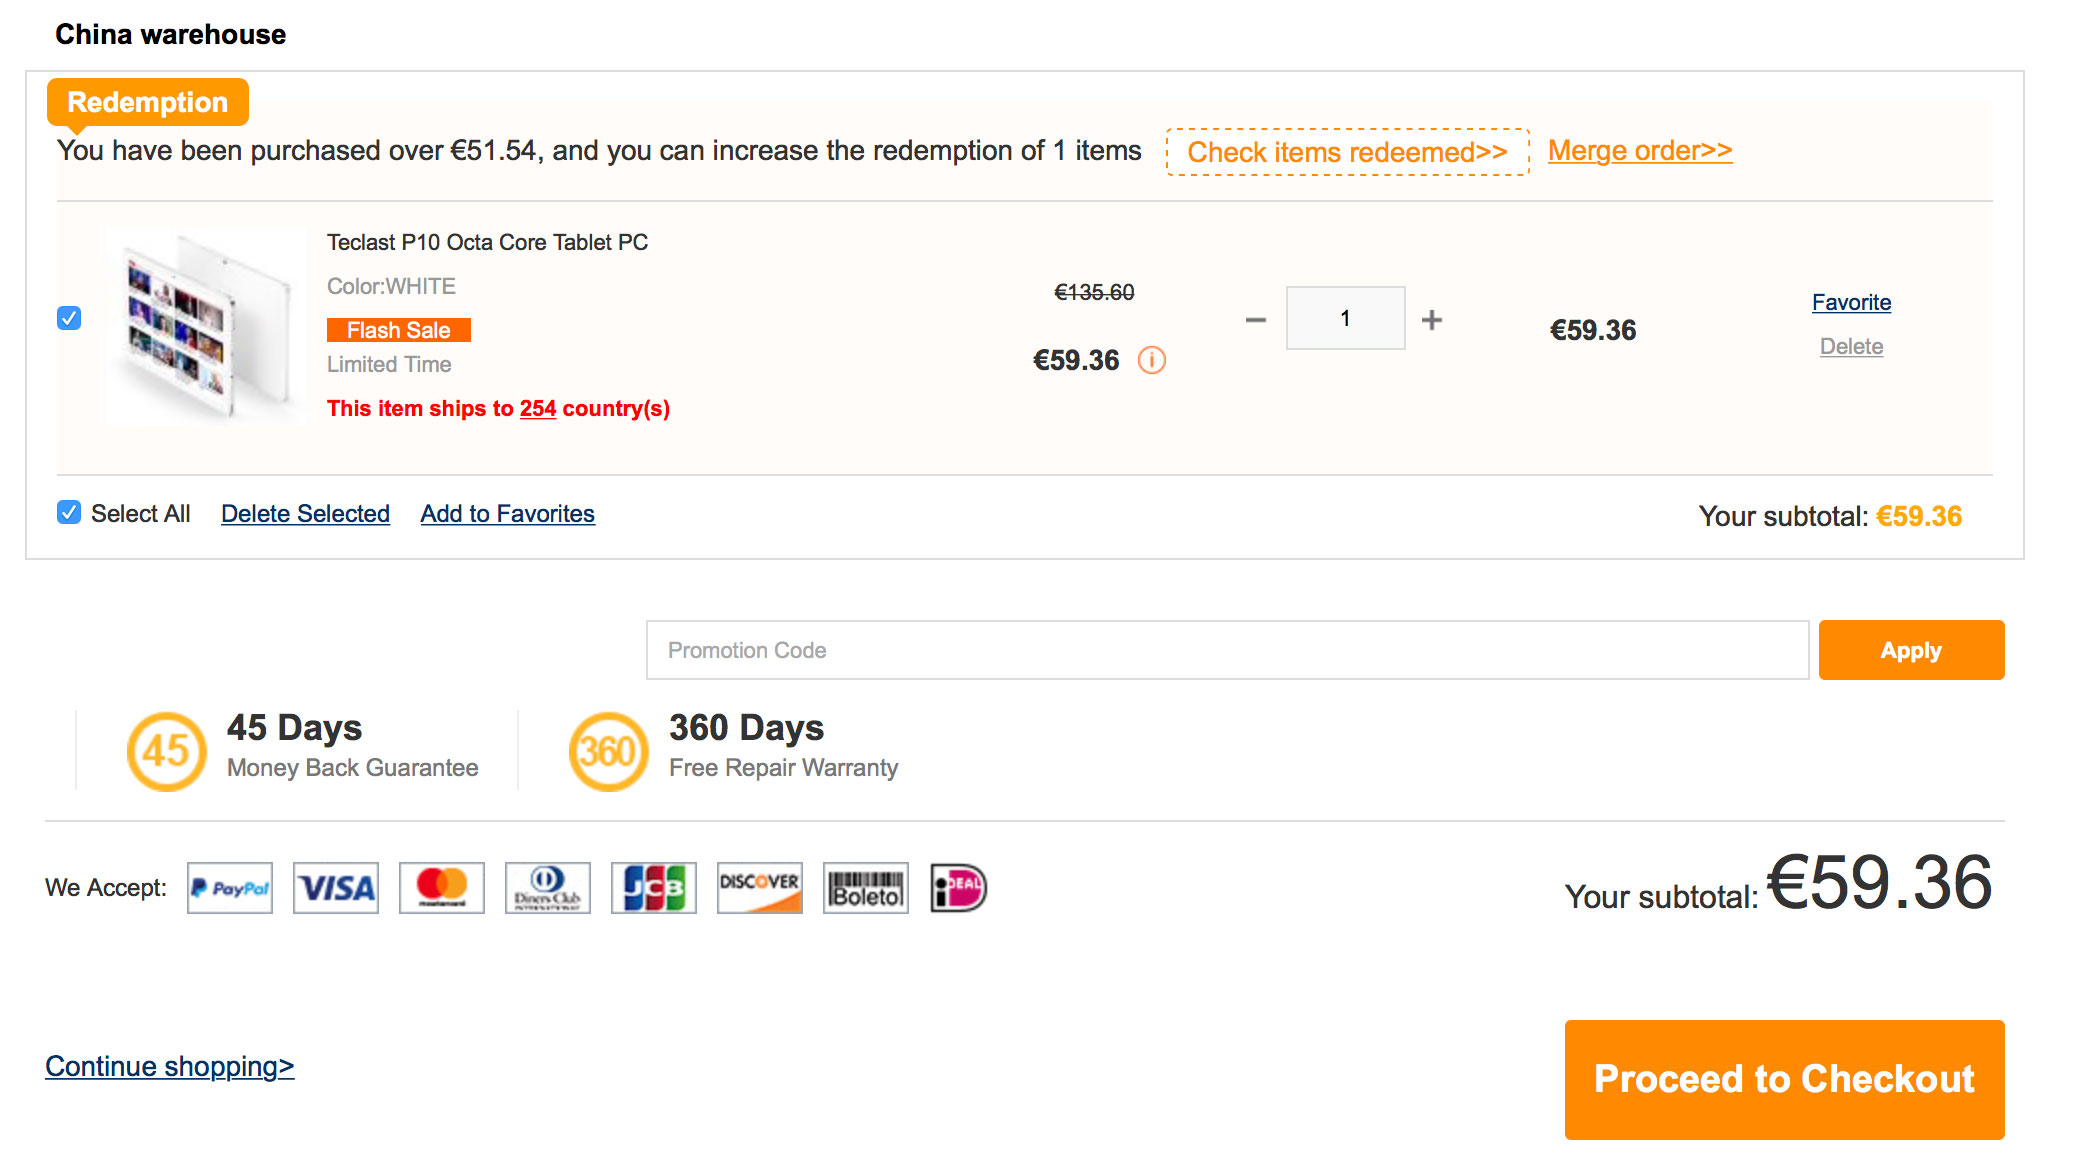2086x1166 pixels.
Task: Click Add to Favorites link
Action: pyautogui.click(x=507, y=513)
